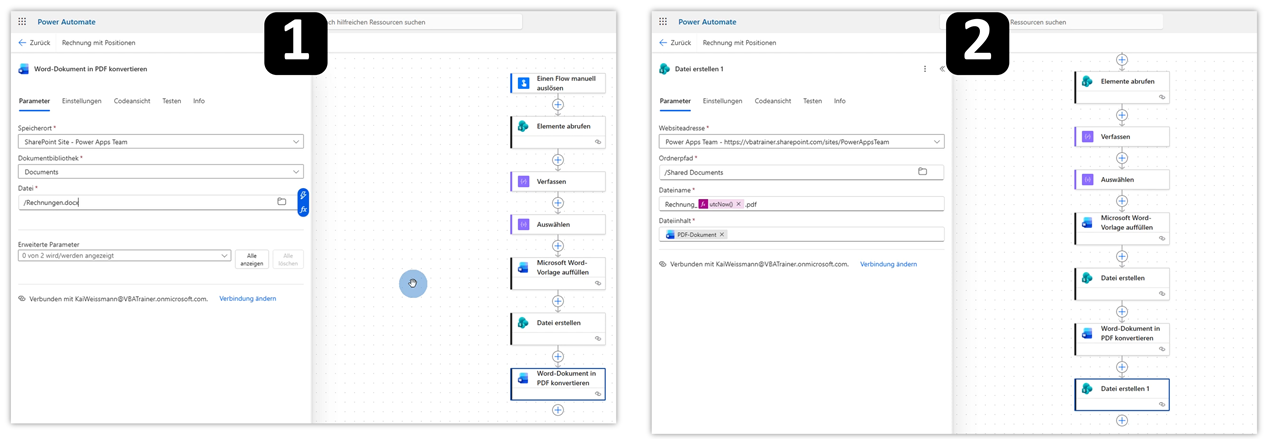Click Alle löschen button

288,259
